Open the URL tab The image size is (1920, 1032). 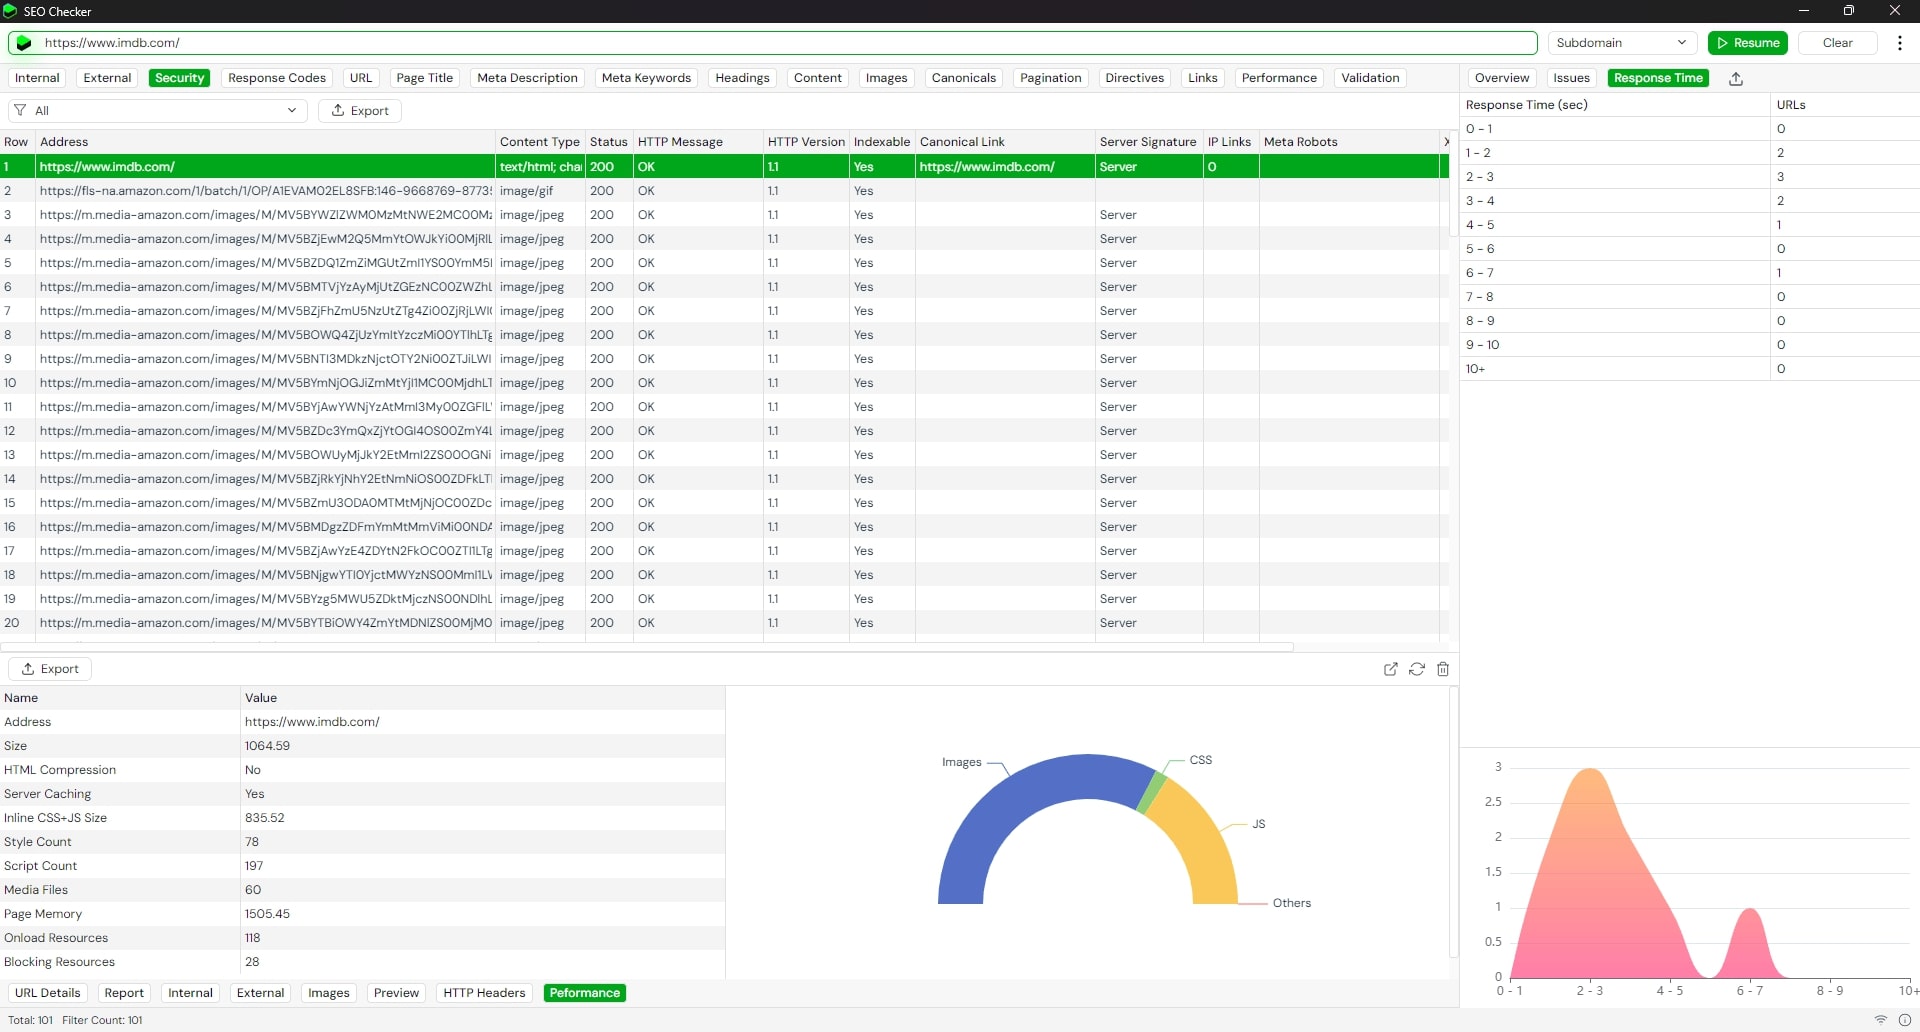tap(361, 78)
